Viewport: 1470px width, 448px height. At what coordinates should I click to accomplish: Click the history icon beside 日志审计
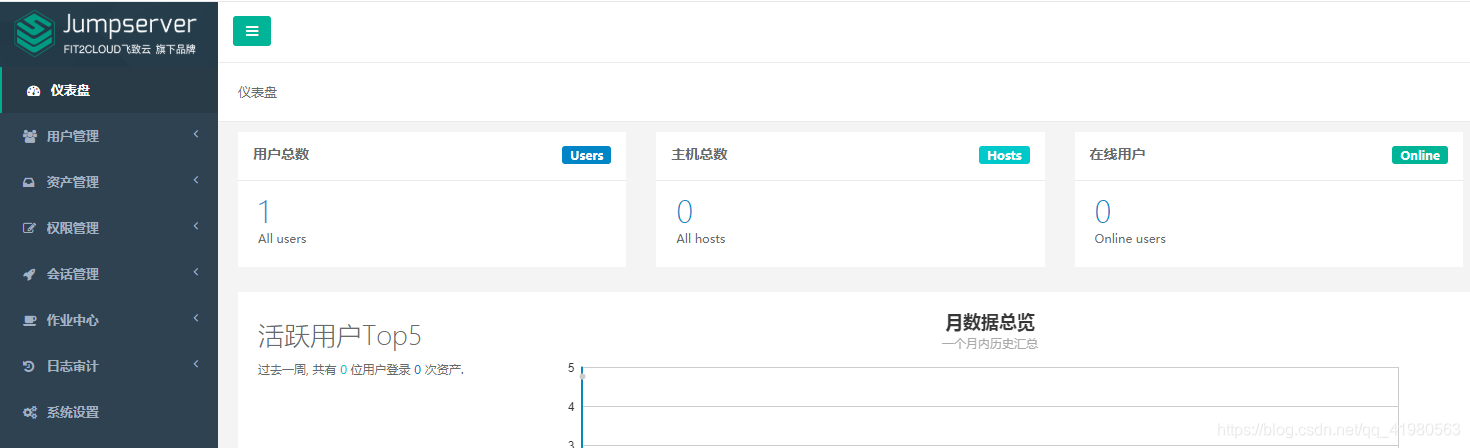[x=30, y=367]
